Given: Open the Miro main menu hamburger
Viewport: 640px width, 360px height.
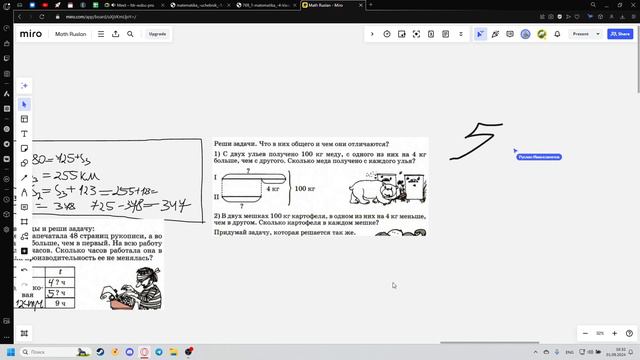Looking at the screenshot, I should pos(101,34).
